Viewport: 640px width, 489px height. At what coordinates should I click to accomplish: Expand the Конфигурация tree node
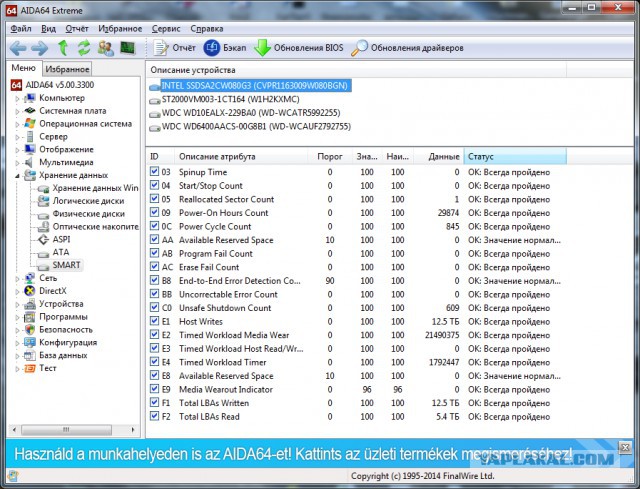(17, 343)
